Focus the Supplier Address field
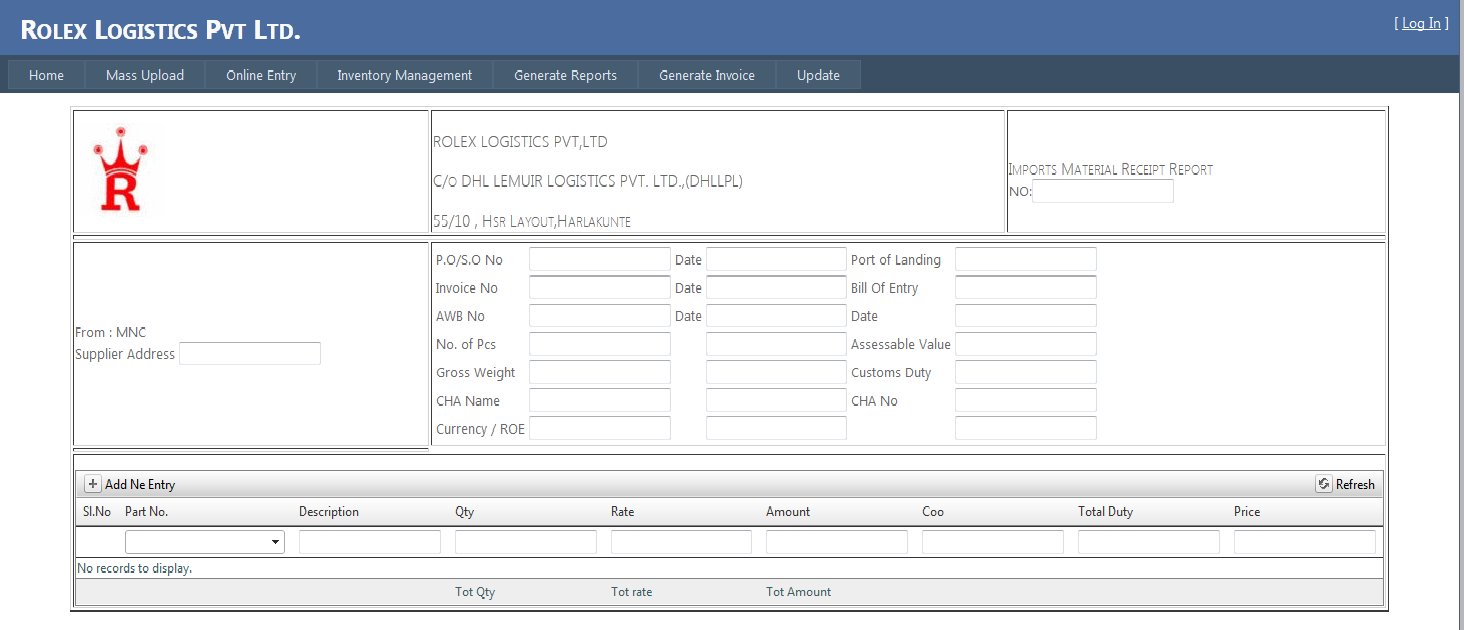The width and height of the screenshot is (1464, 630). click(x=250, y=354)
